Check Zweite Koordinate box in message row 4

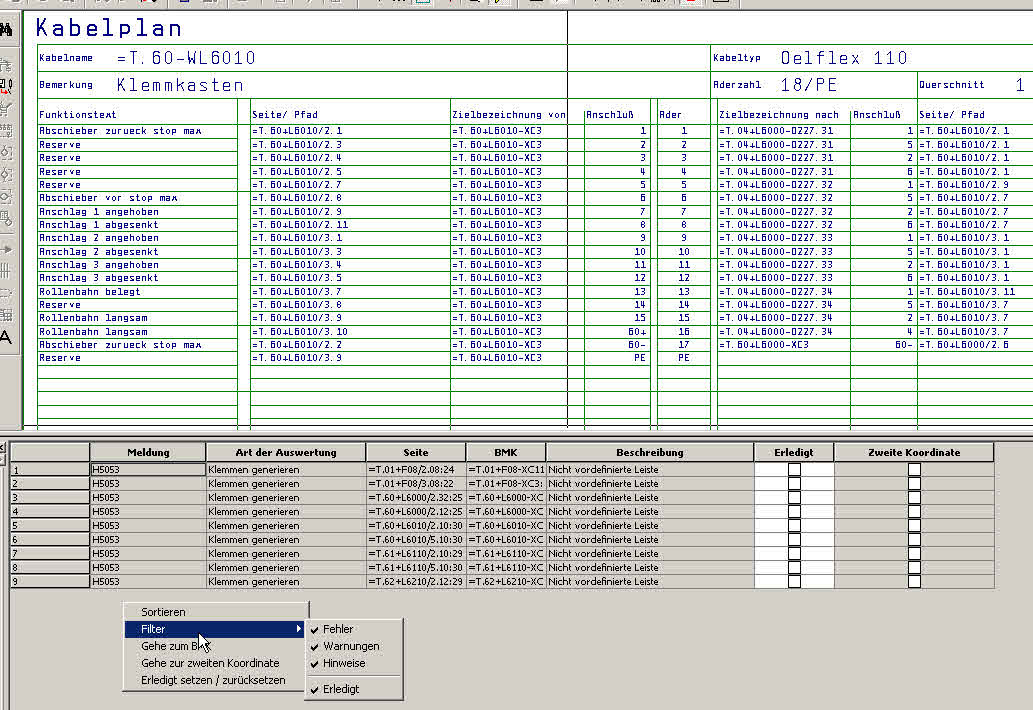[914, 512]
